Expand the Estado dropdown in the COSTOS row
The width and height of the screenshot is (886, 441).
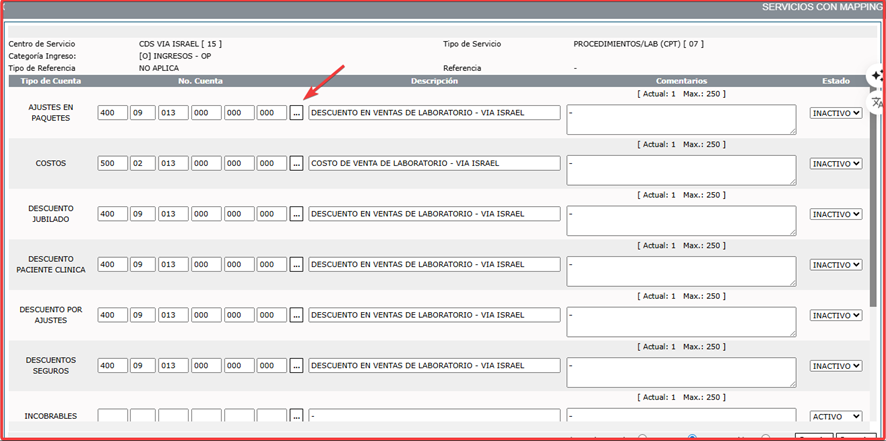tap(835, 163)
